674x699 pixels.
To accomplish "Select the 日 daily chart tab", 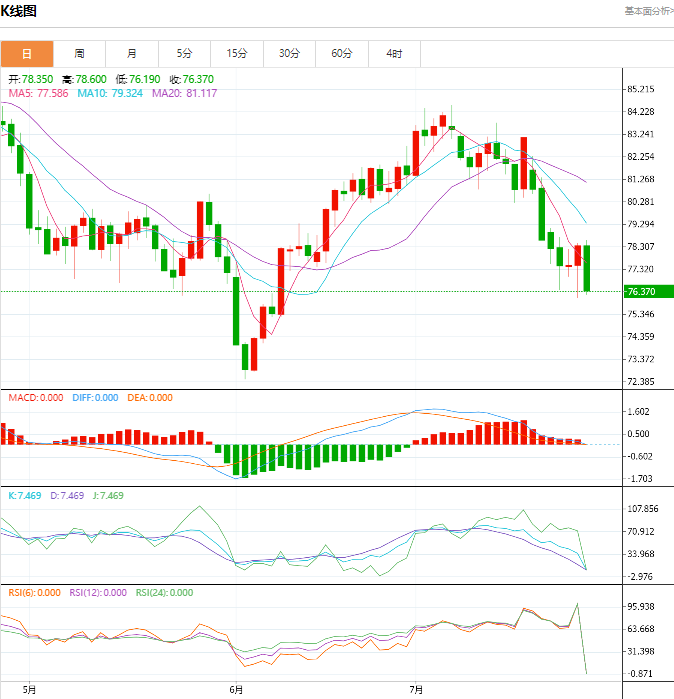I will pos(27,53).
